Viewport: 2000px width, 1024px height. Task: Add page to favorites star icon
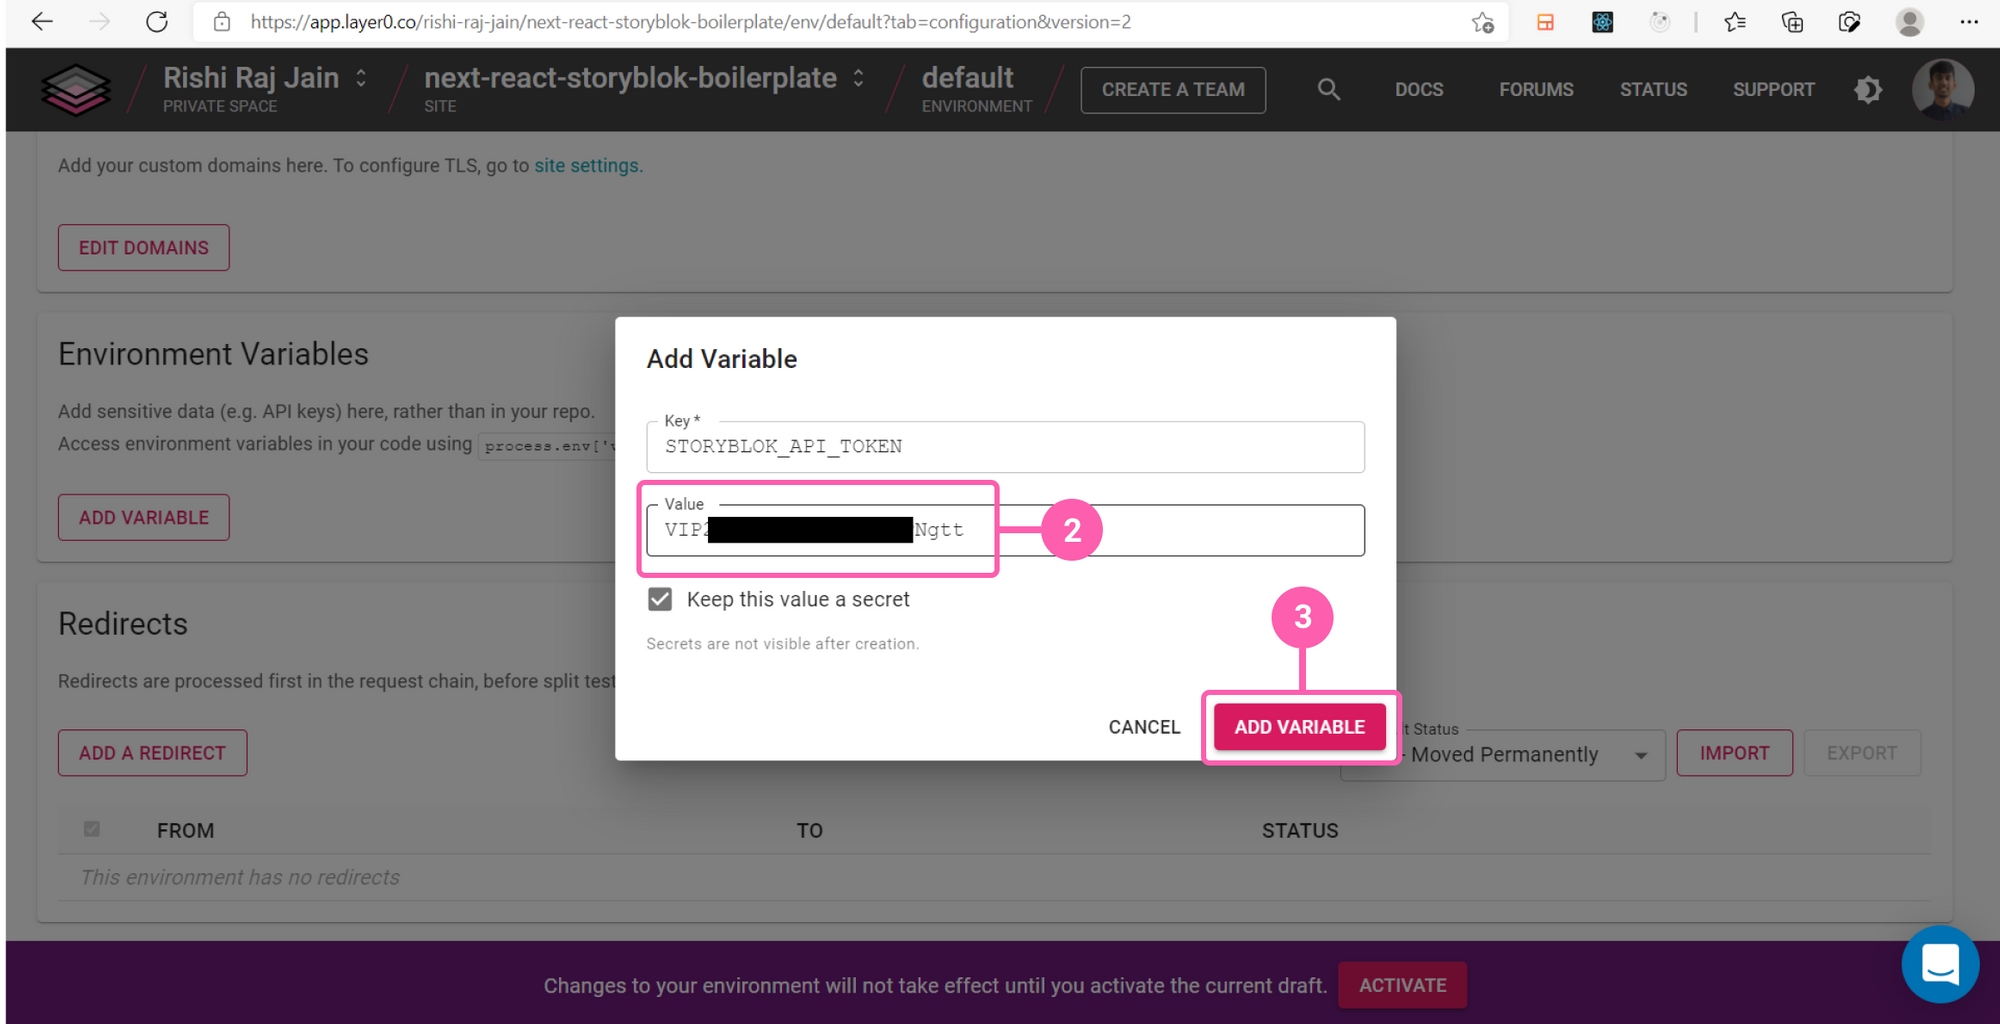(1482, 22)
